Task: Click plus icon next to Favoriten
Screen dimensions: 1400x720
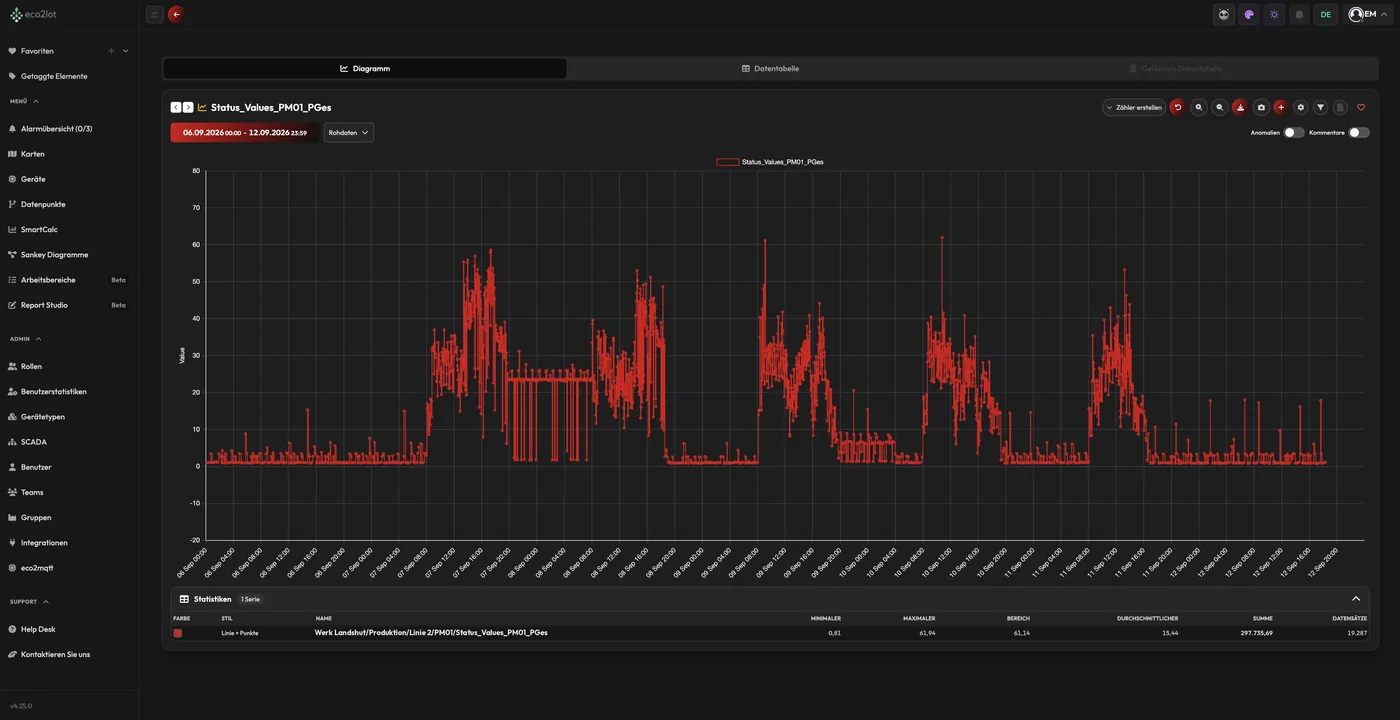Action: click(111, 51)
